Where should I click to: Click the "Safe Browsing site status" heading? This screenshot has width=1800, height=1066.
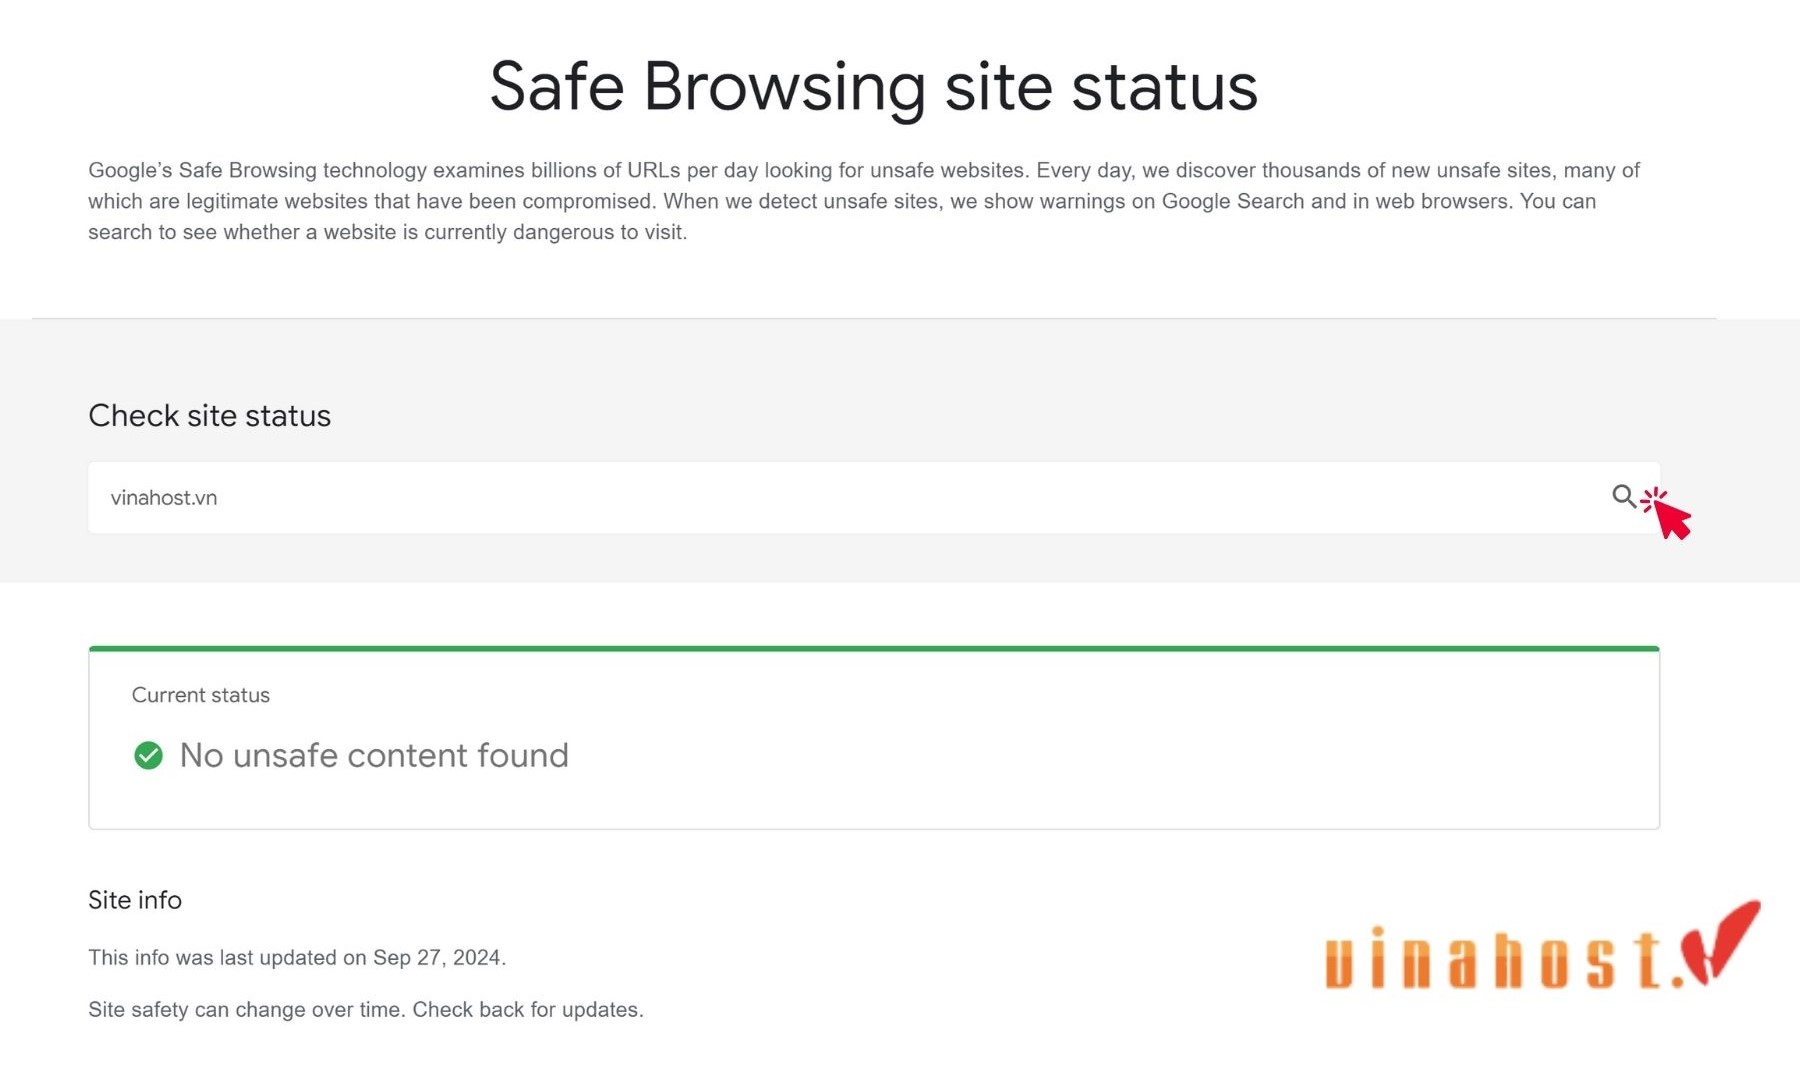pos(873,86)
